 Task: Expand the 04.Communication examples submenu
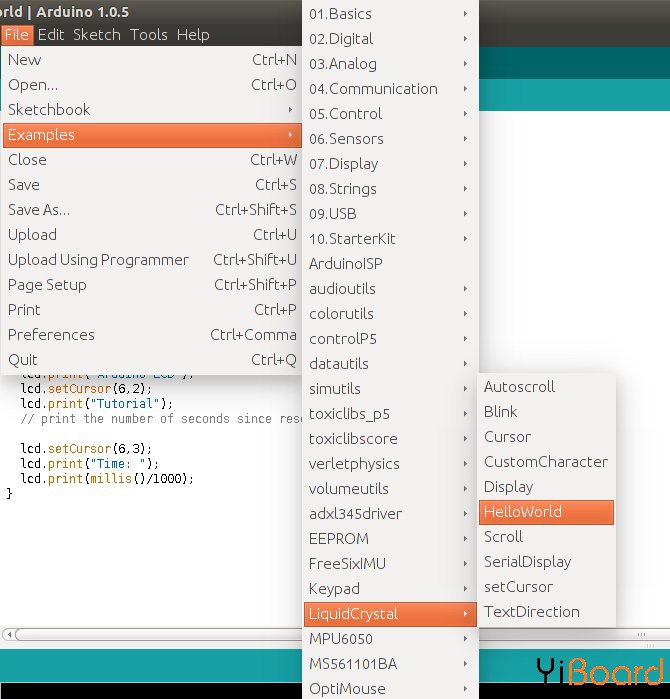click(x=390, y=89)
